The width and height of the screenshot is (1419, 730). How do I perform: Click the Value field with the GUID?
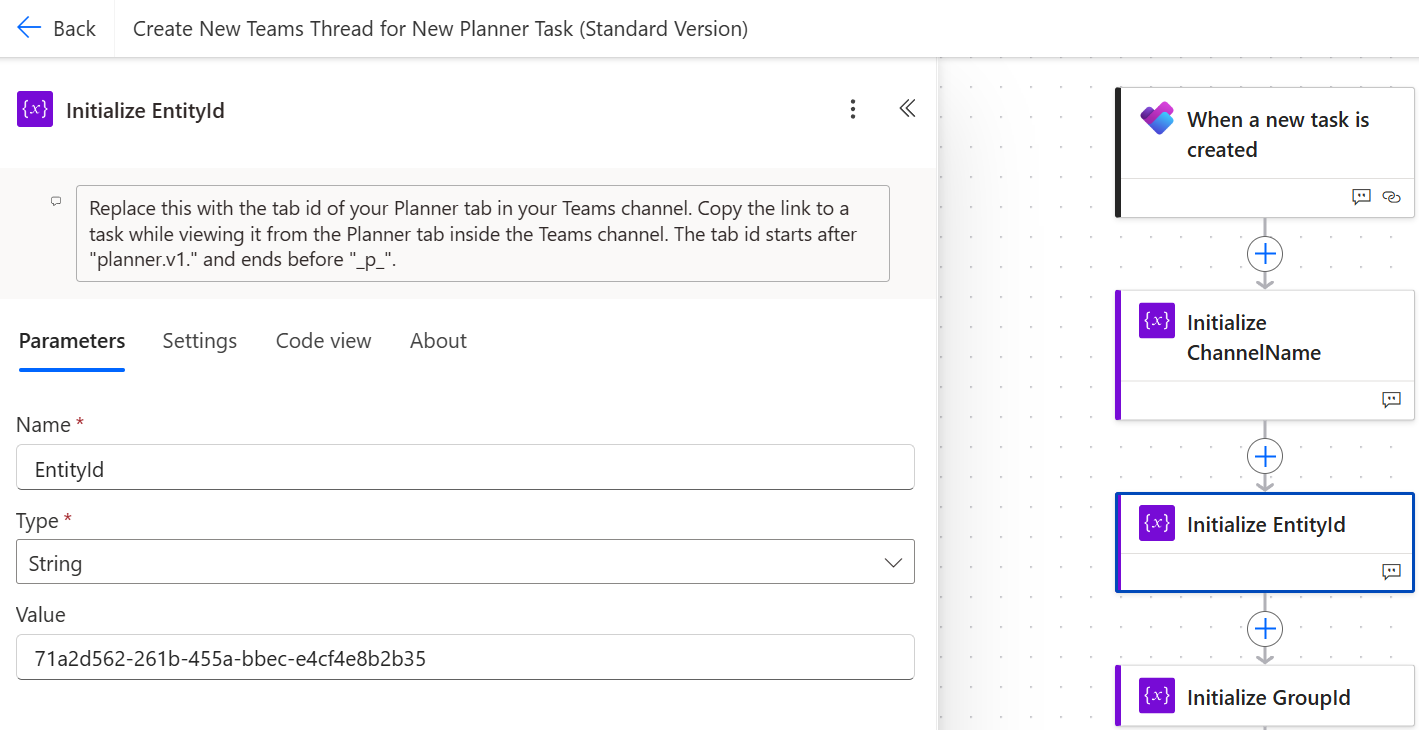click(x=465, y=657)
